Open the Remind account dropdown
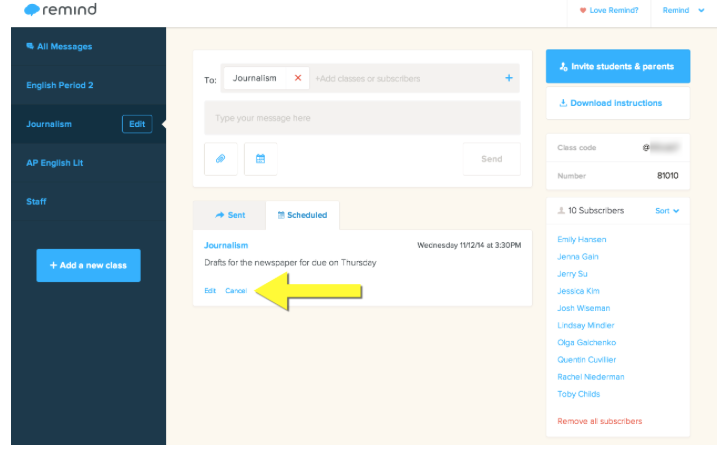The height and width of the screenshot is (460, 724). click(x=683, y=10)
